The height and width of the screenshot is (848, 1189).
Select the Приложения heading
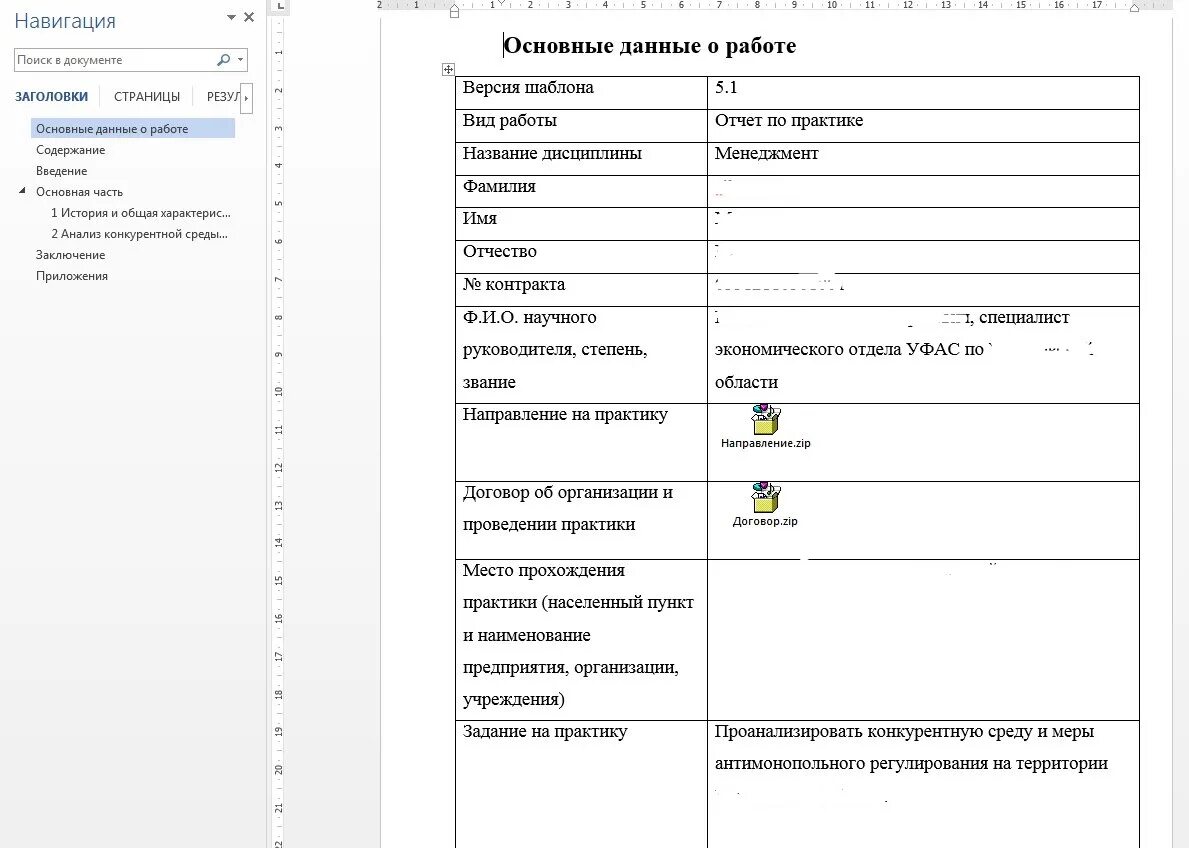click(70, 275)
